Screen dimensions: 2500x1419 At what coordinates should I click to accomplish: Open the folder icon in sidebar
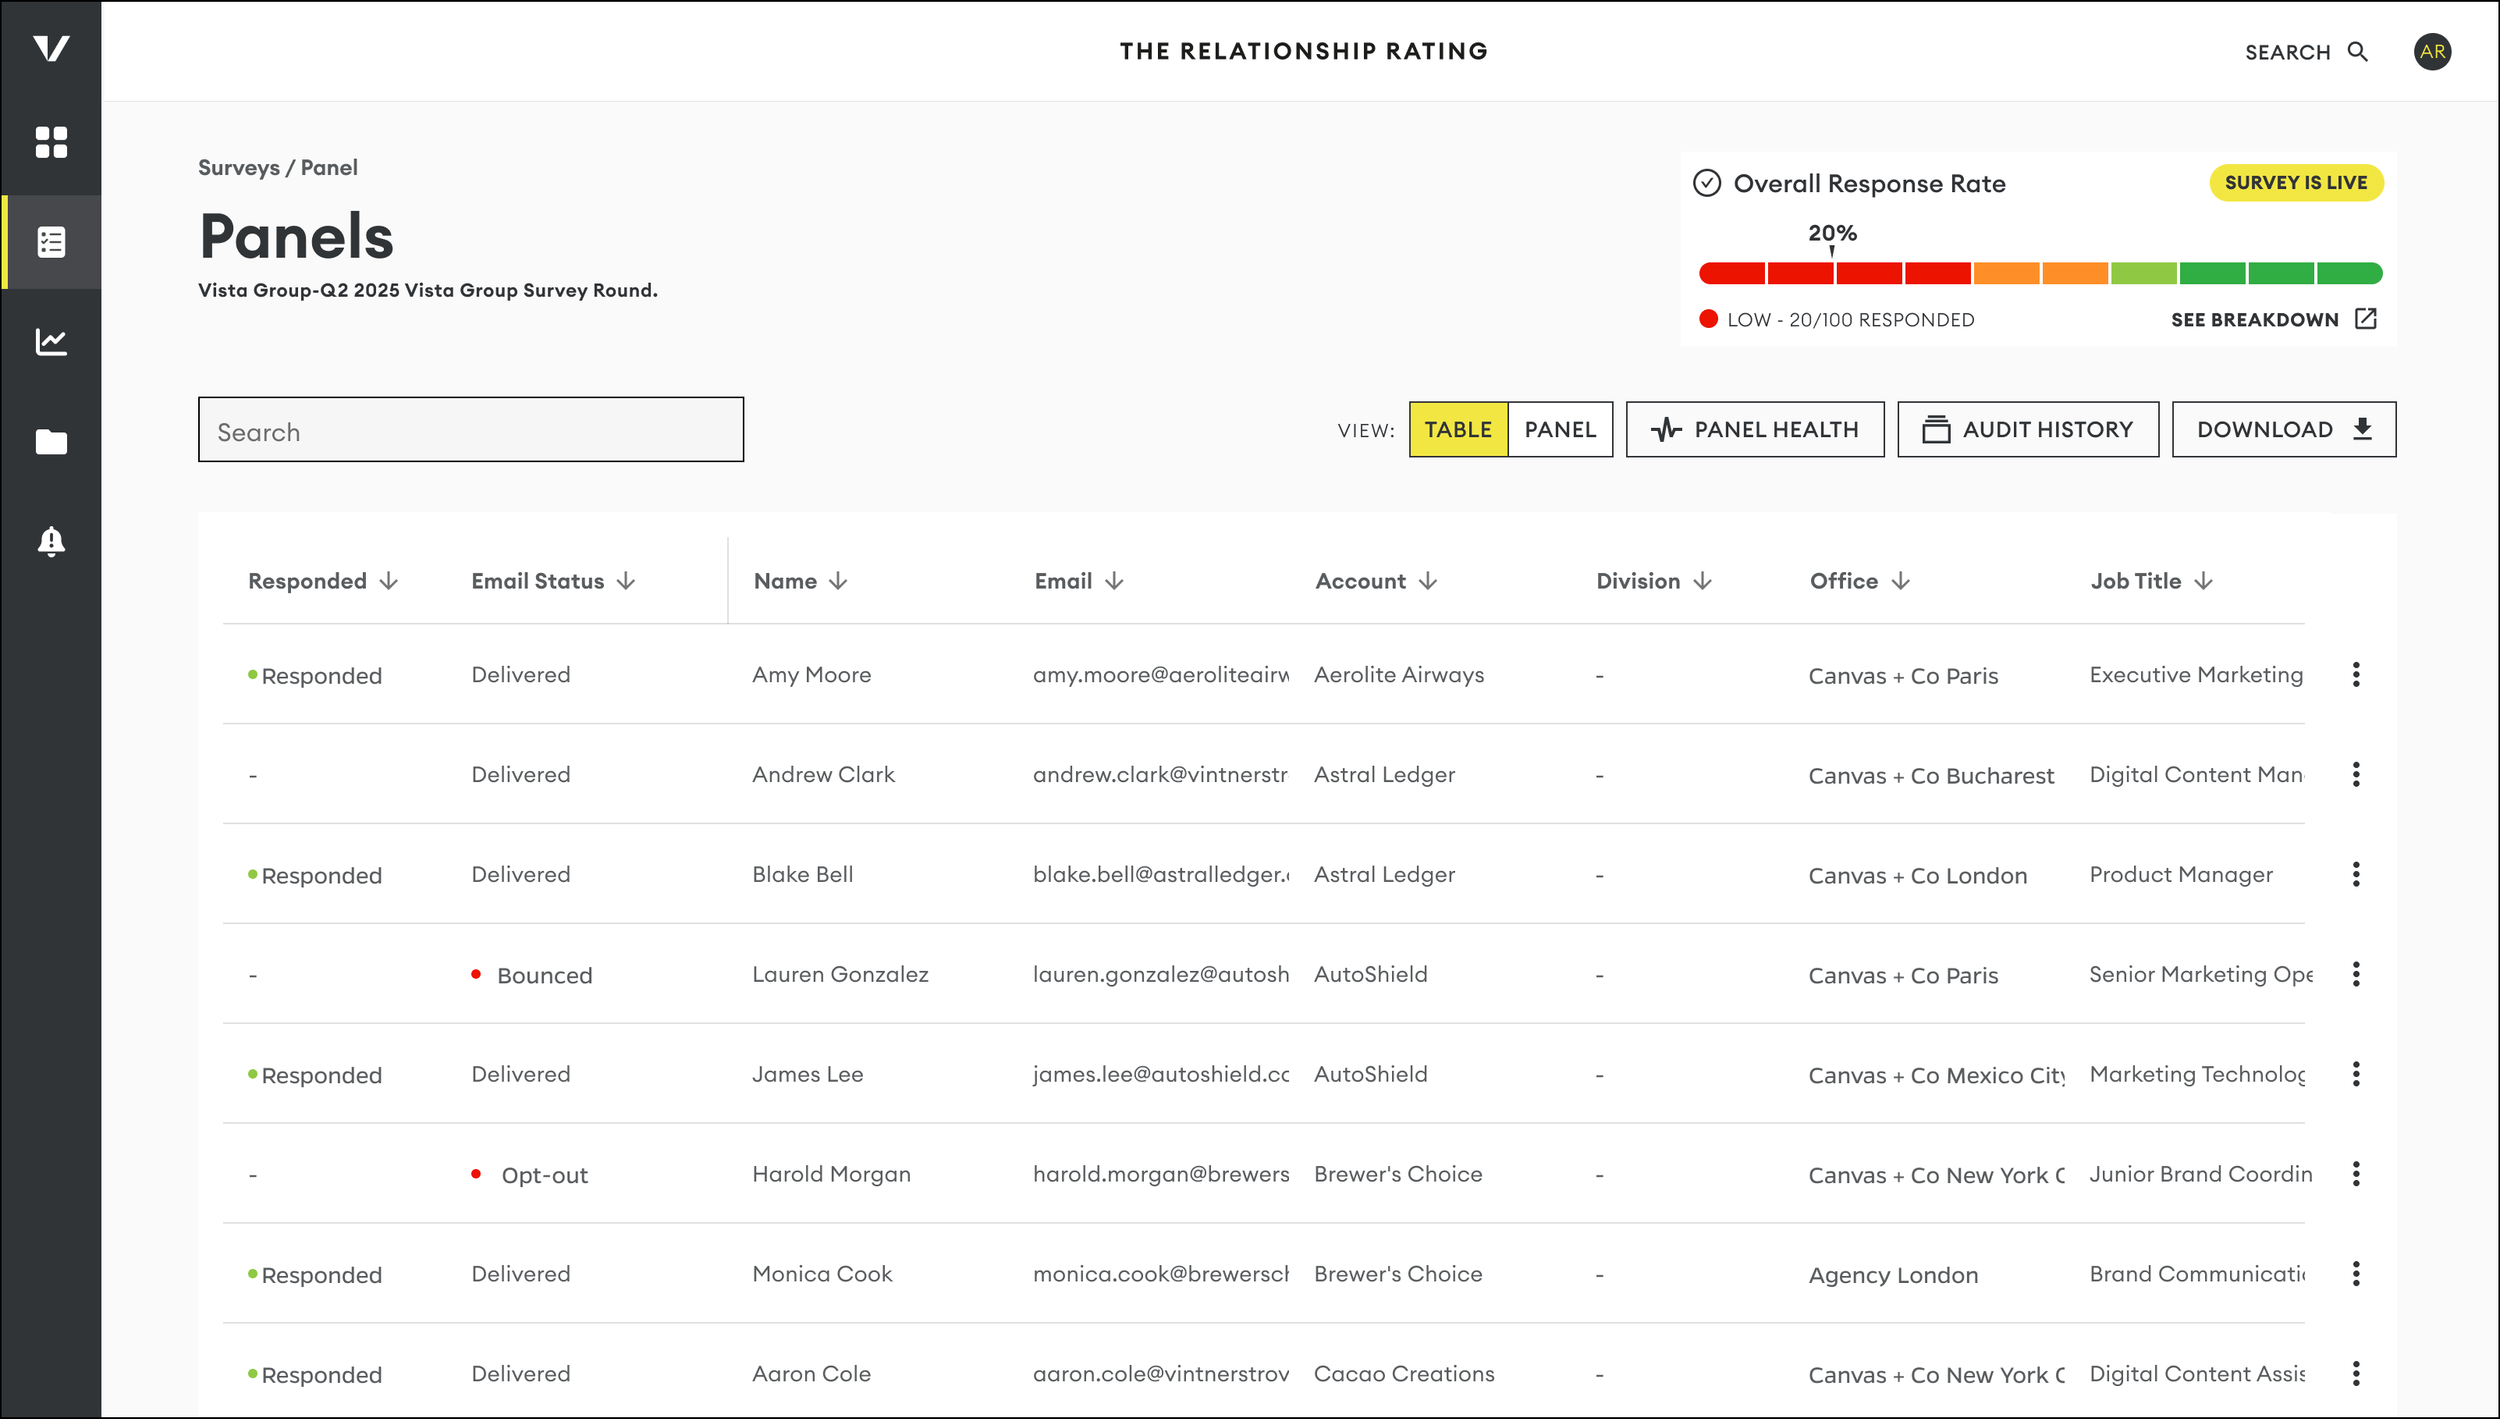pyautogui.click(x=51, y=442)
